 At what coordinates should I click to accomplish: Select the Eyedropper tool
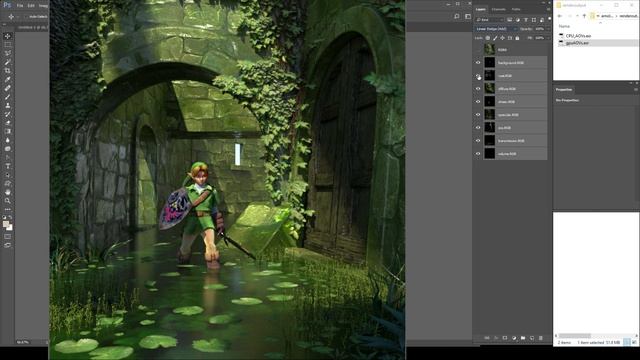point(7,79)
